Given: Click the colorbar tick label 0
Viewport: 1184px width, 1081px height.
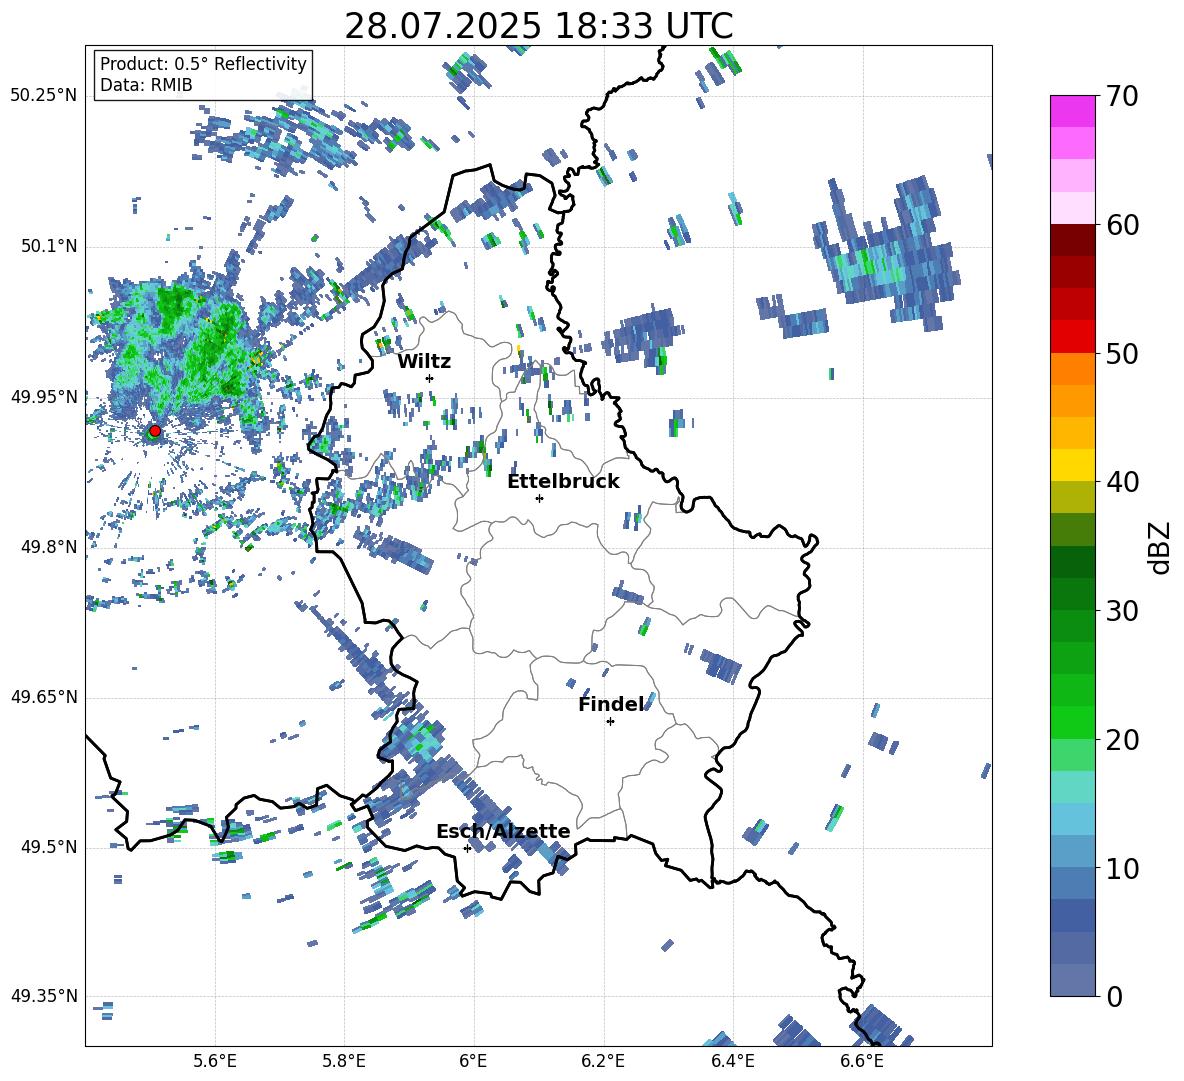Looking at the screenshot, I should click(x=1115, y=996).
